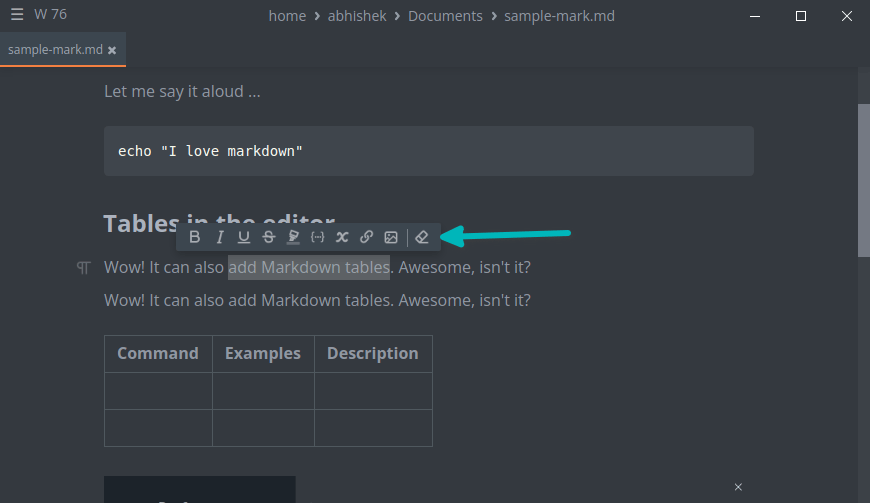This screenshot has width=870, height=503.
Task: Click the Description table header cell
Action: pyautogui.click(x=372, y=353)
